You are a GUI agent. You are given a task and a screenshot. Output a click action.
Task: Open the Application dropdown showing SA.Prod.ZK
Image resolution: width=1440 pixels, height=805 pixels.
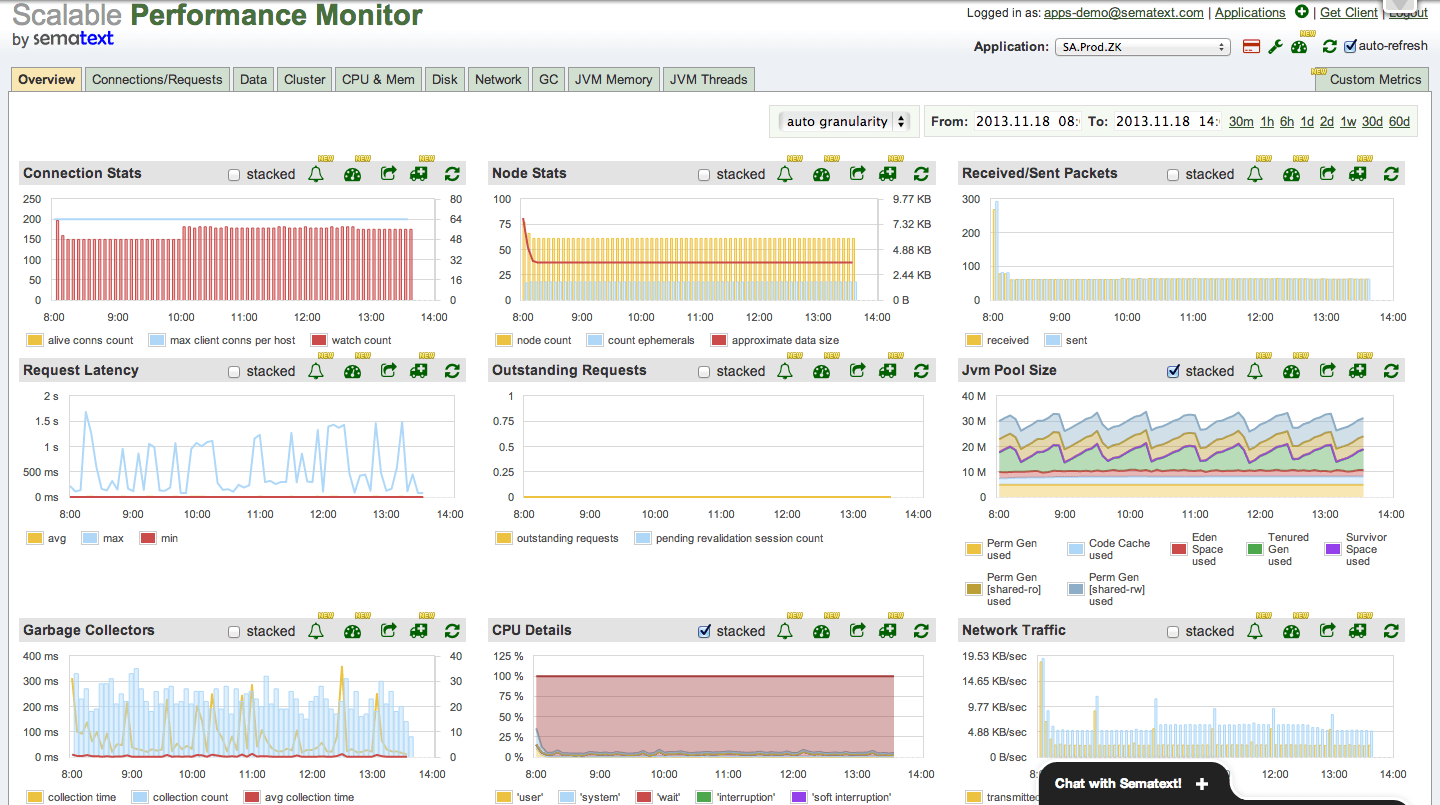coord(1143,47)
